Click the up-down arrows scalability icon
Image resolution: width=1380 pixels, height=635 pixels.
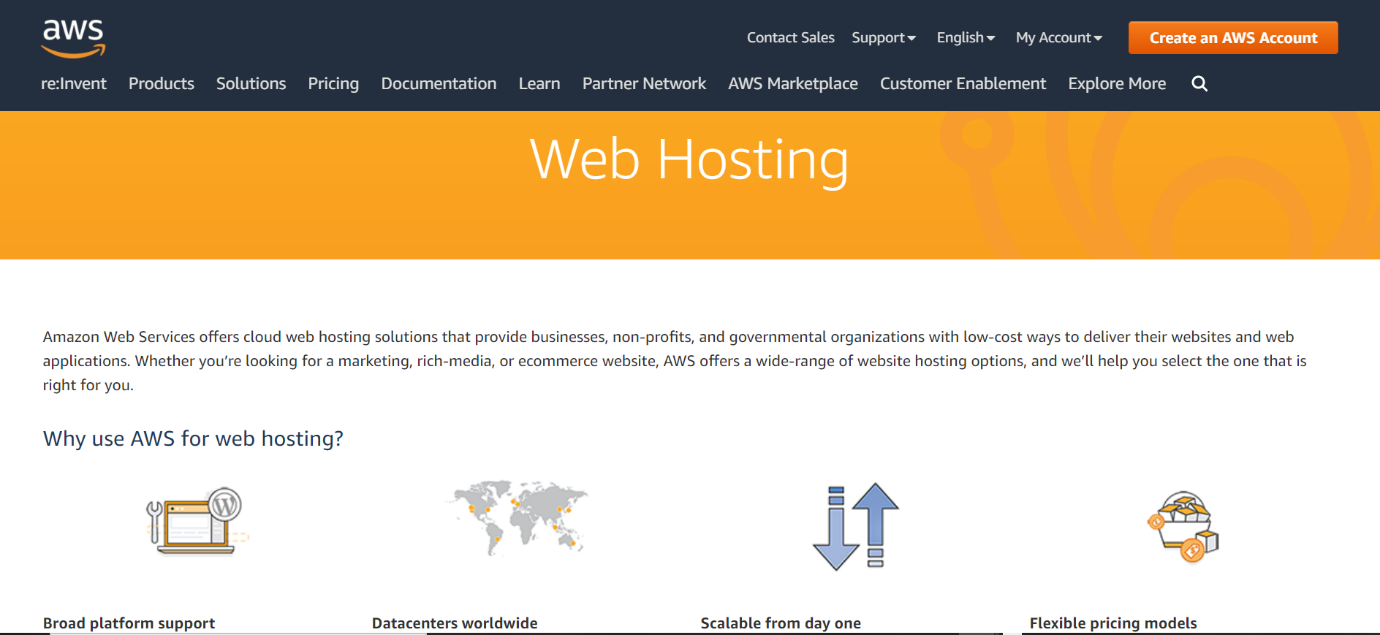pos(855,526)
